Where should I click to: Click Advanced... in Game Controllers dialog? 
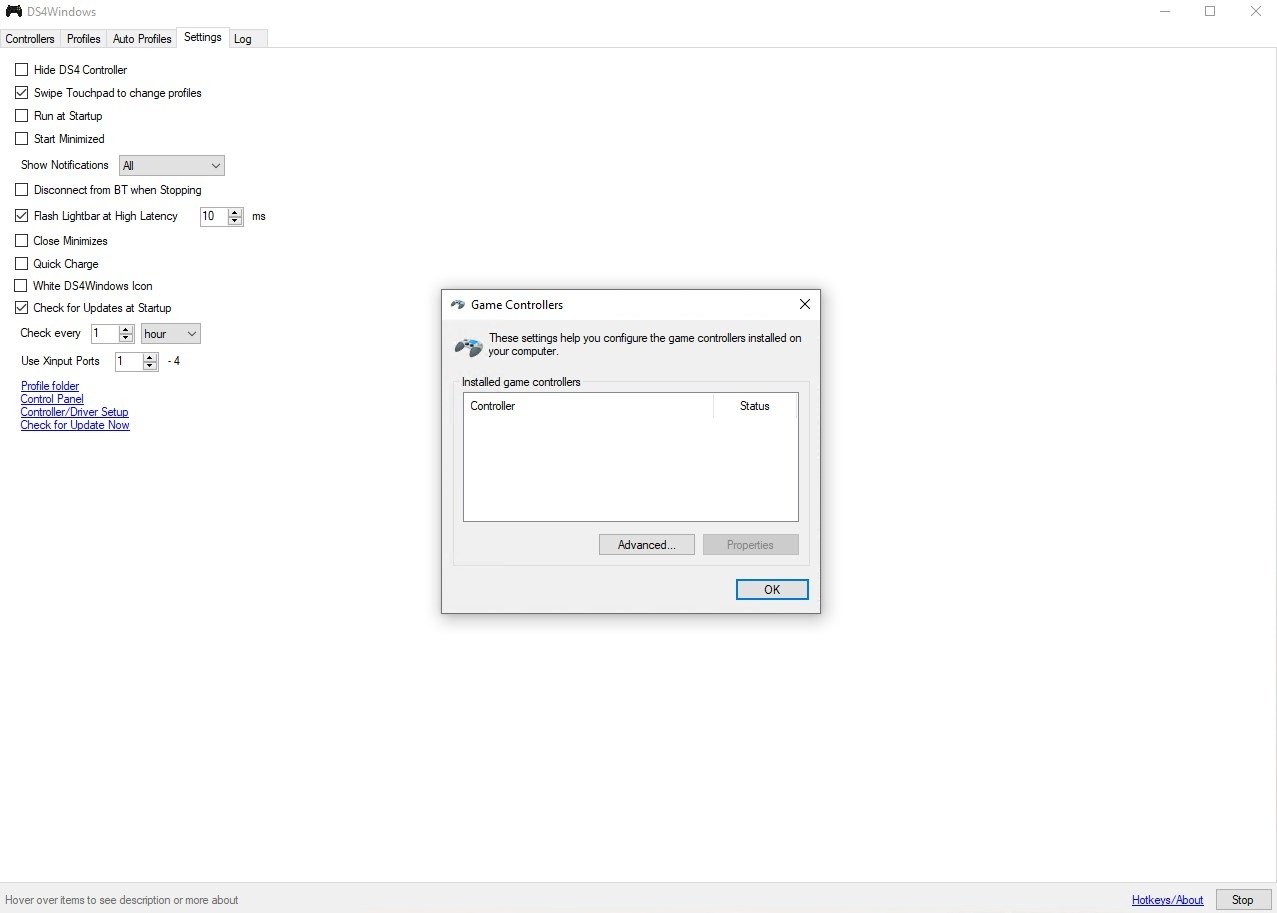click(x=647, y=545)
